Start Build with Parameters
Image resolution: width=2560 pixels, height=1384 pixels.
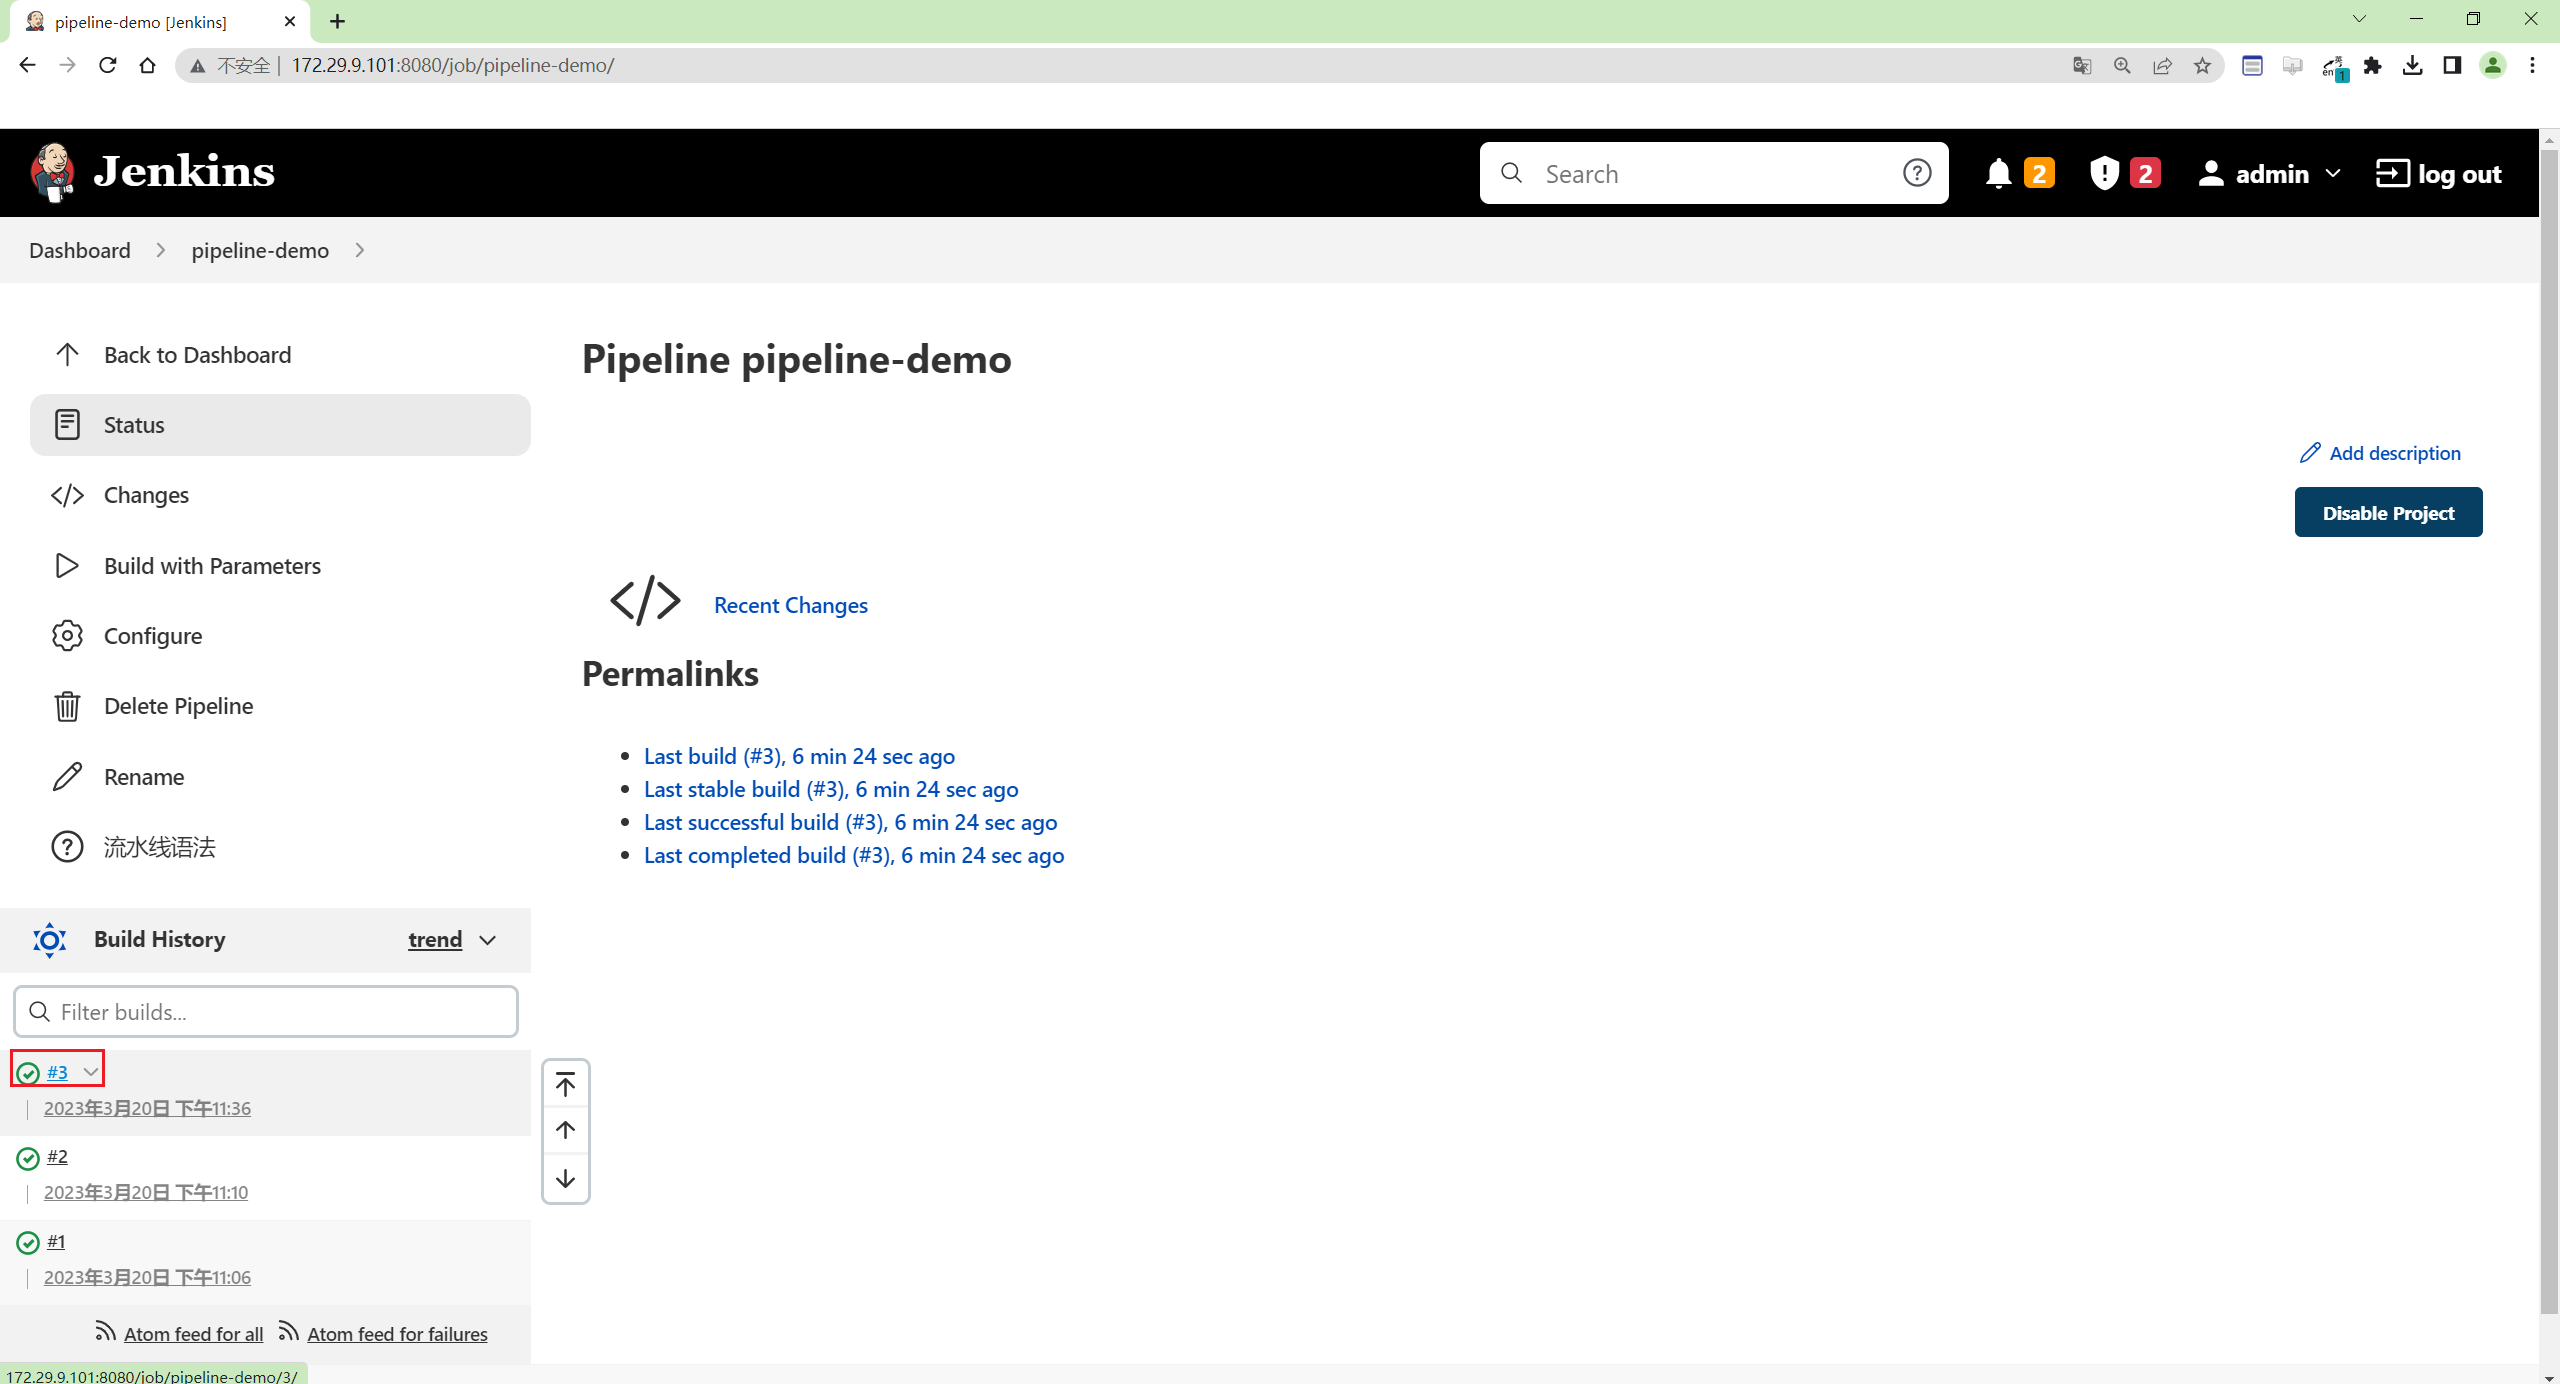click(x=280, y=566)
